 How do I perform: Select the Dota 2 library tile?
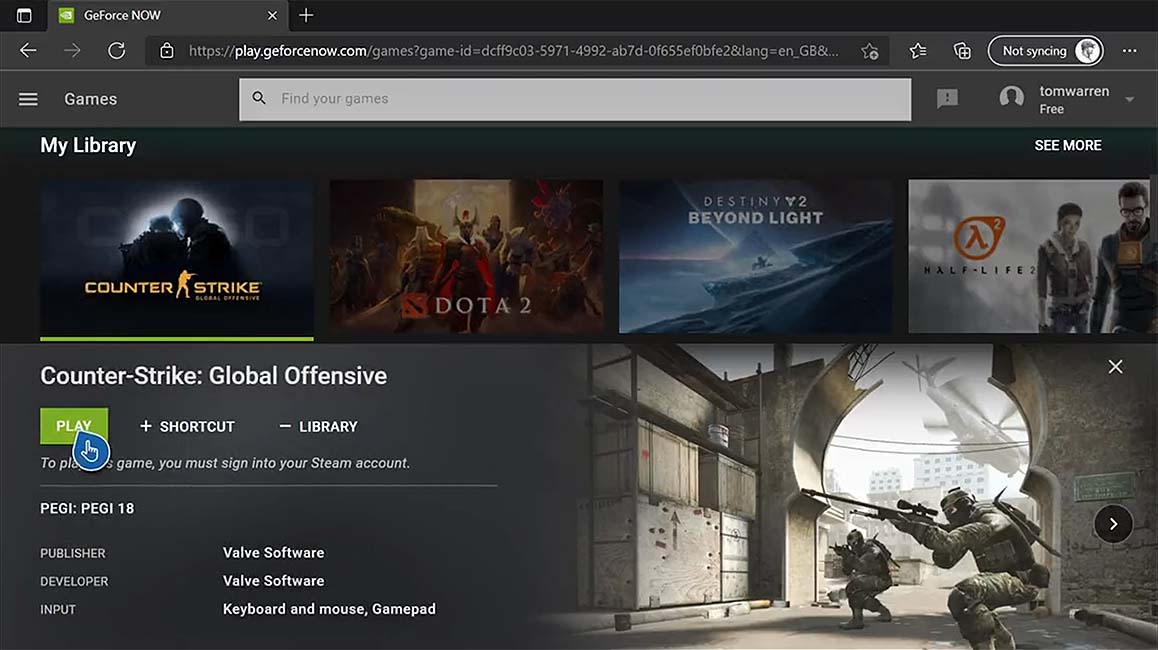coord(466,256)
